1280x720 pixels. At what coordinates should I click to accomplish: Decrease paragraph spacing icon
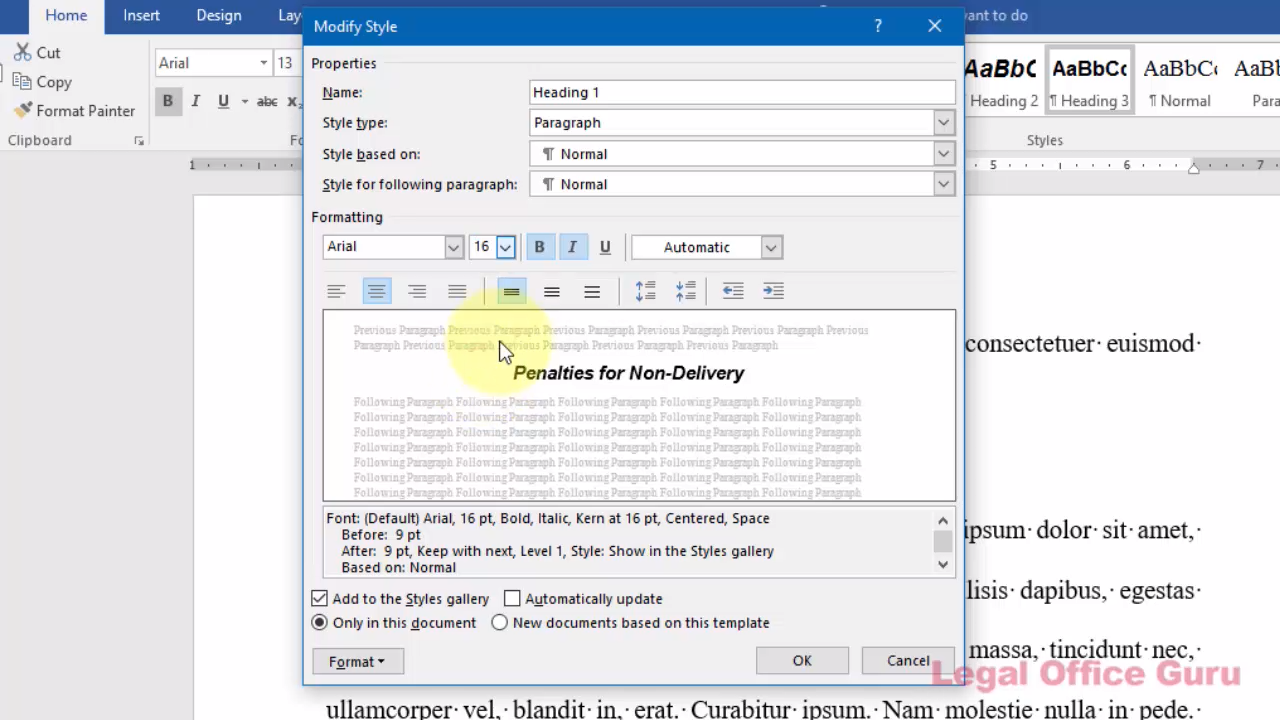click(x=686, y=291)
